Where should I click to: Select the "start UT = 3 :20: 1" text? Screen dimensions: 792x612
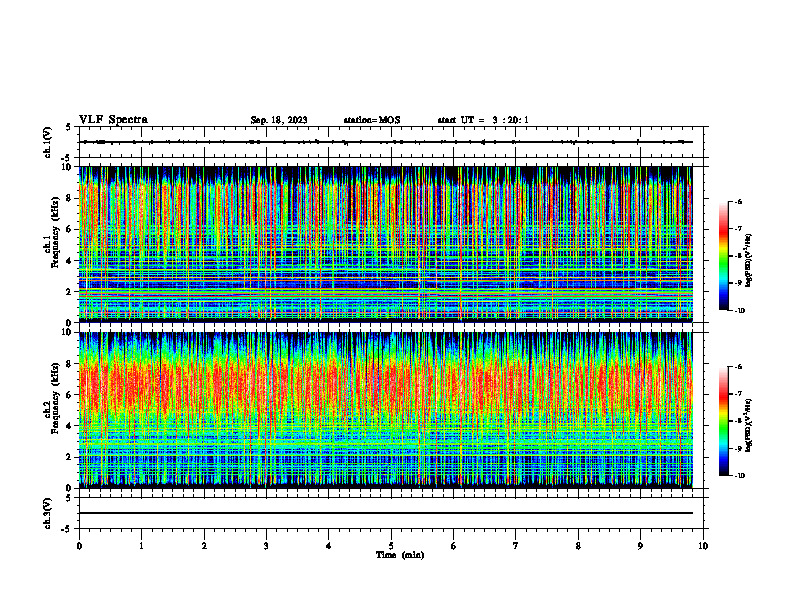click(x=483, y=120)
